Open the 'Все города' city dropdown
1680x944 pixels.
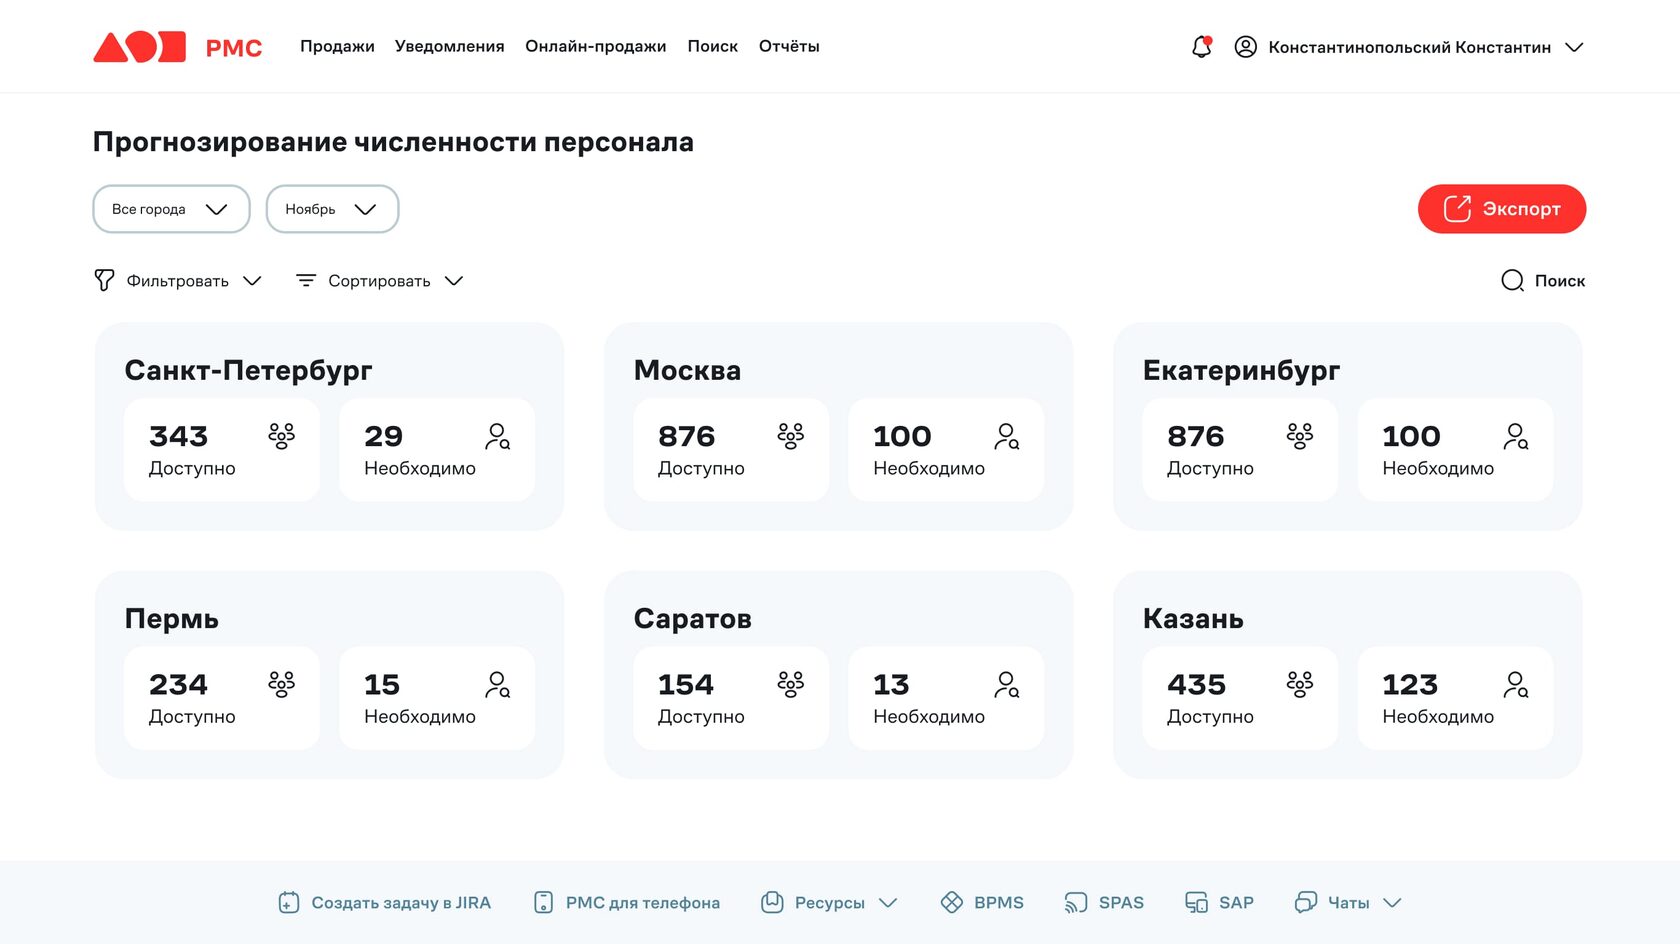pos(171,209)
